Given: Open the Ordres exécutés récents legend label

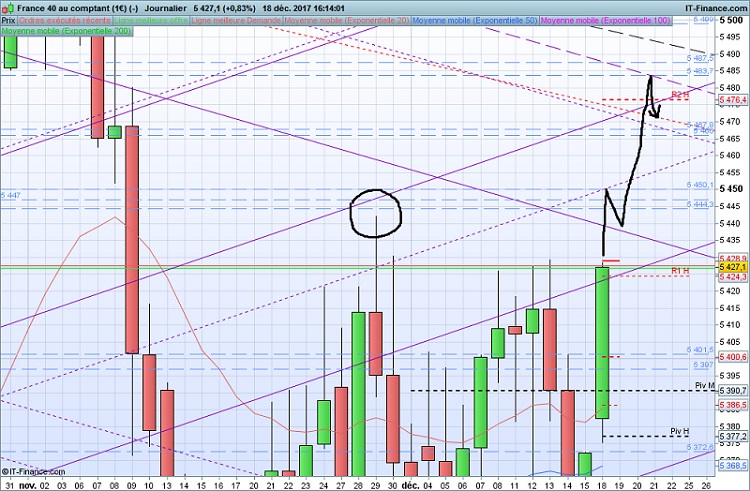Looking at the screenshot, I should (x=65, y=21).
